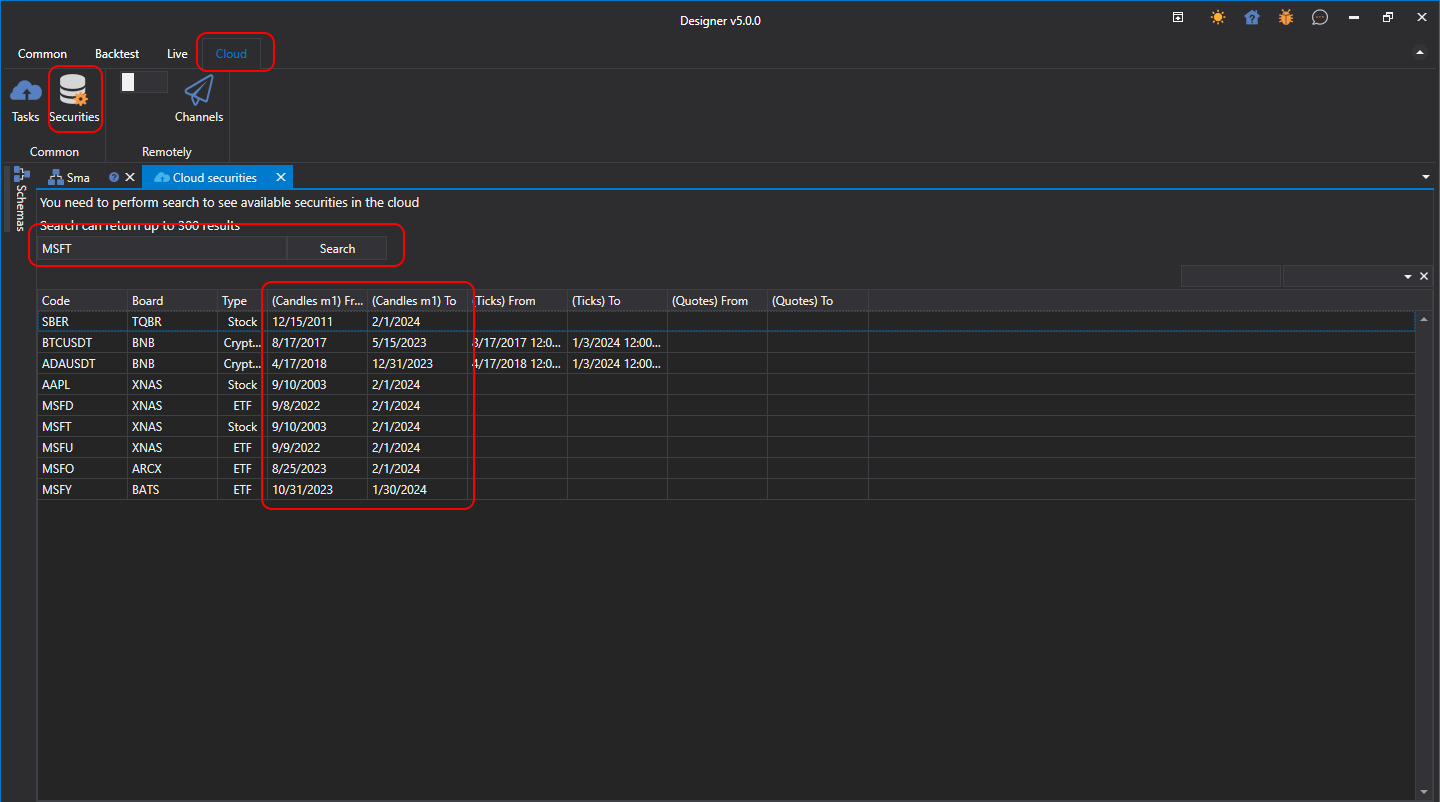
Task: Select the BTCUSDT row
Action: coord(726,342)
